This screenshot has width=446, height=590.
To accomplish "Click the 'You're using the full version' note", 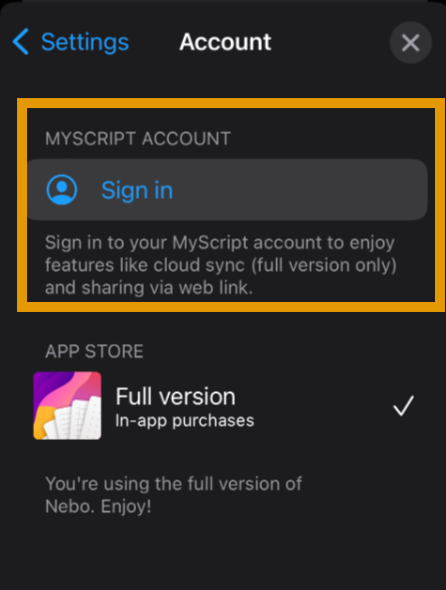I will coord(174,484).
